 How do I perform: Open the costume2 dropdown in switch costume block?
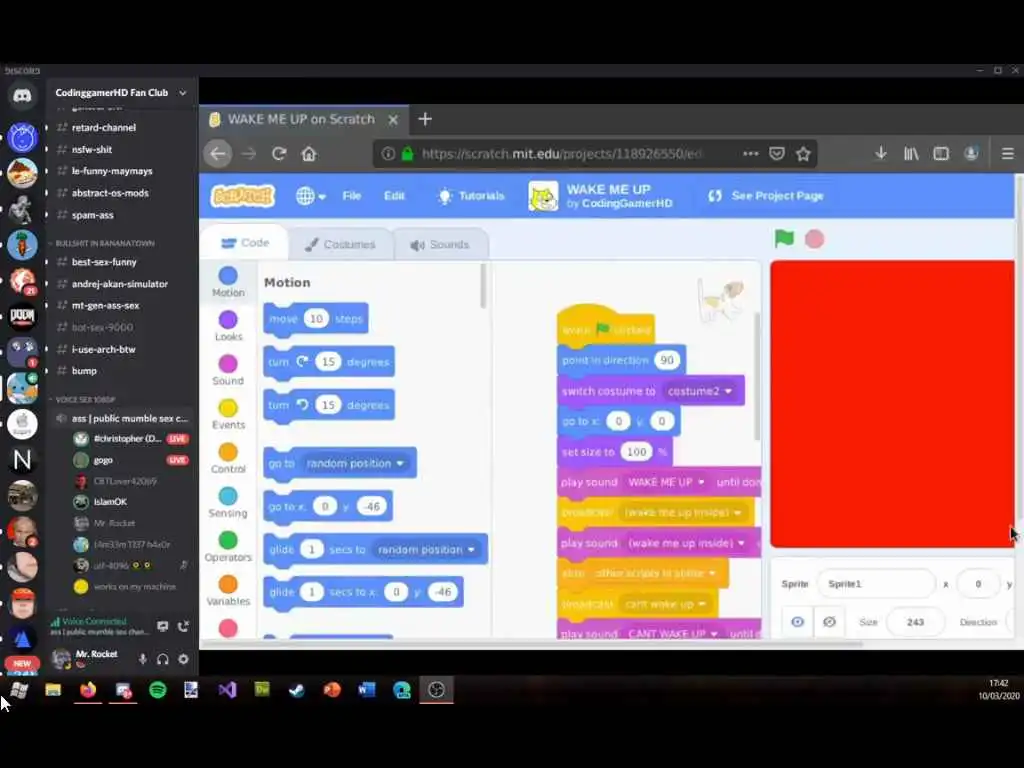[x=699, y=391]
